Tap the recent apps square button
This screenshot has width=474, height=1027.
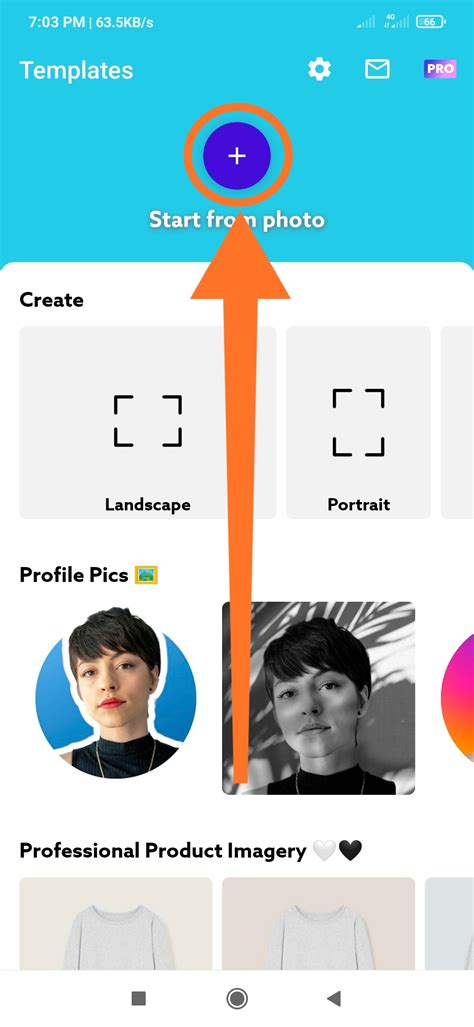[x=138, y=998]
